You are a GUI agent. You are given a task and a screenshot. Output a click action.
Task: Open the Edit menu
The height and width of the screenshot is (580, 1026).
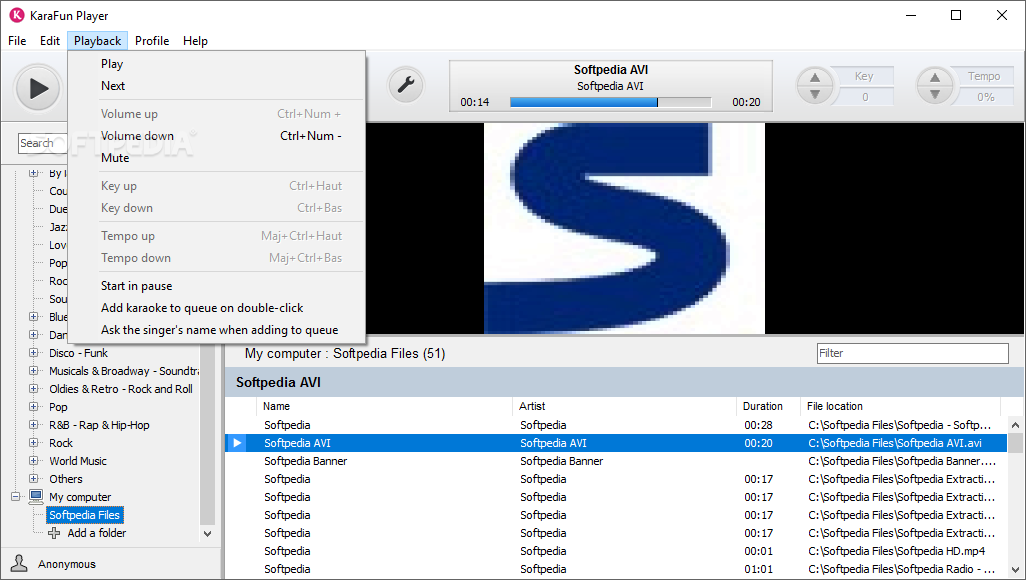coord(50,41)
